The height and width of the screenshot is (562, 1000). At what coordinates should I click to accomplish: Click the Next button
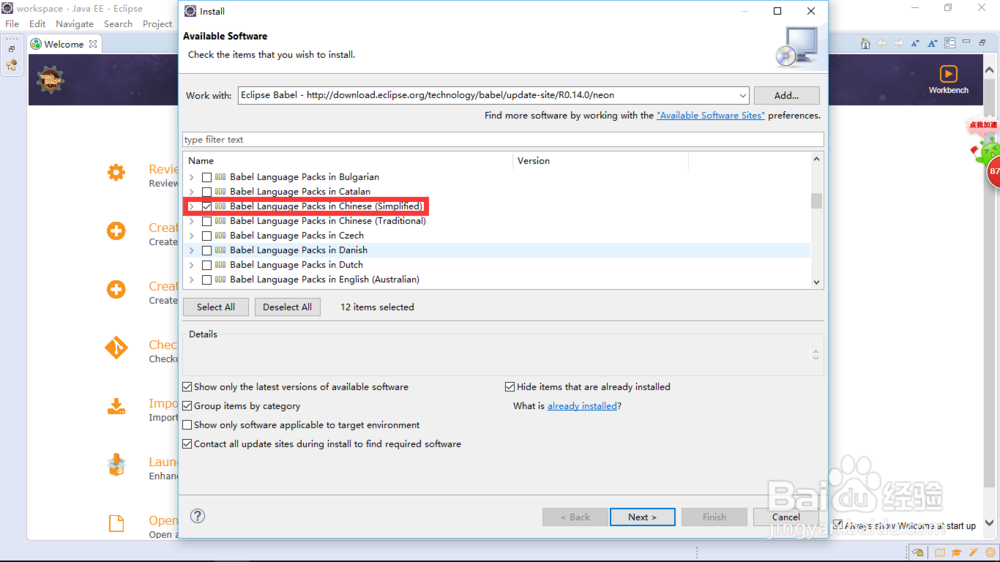(642, 517)
